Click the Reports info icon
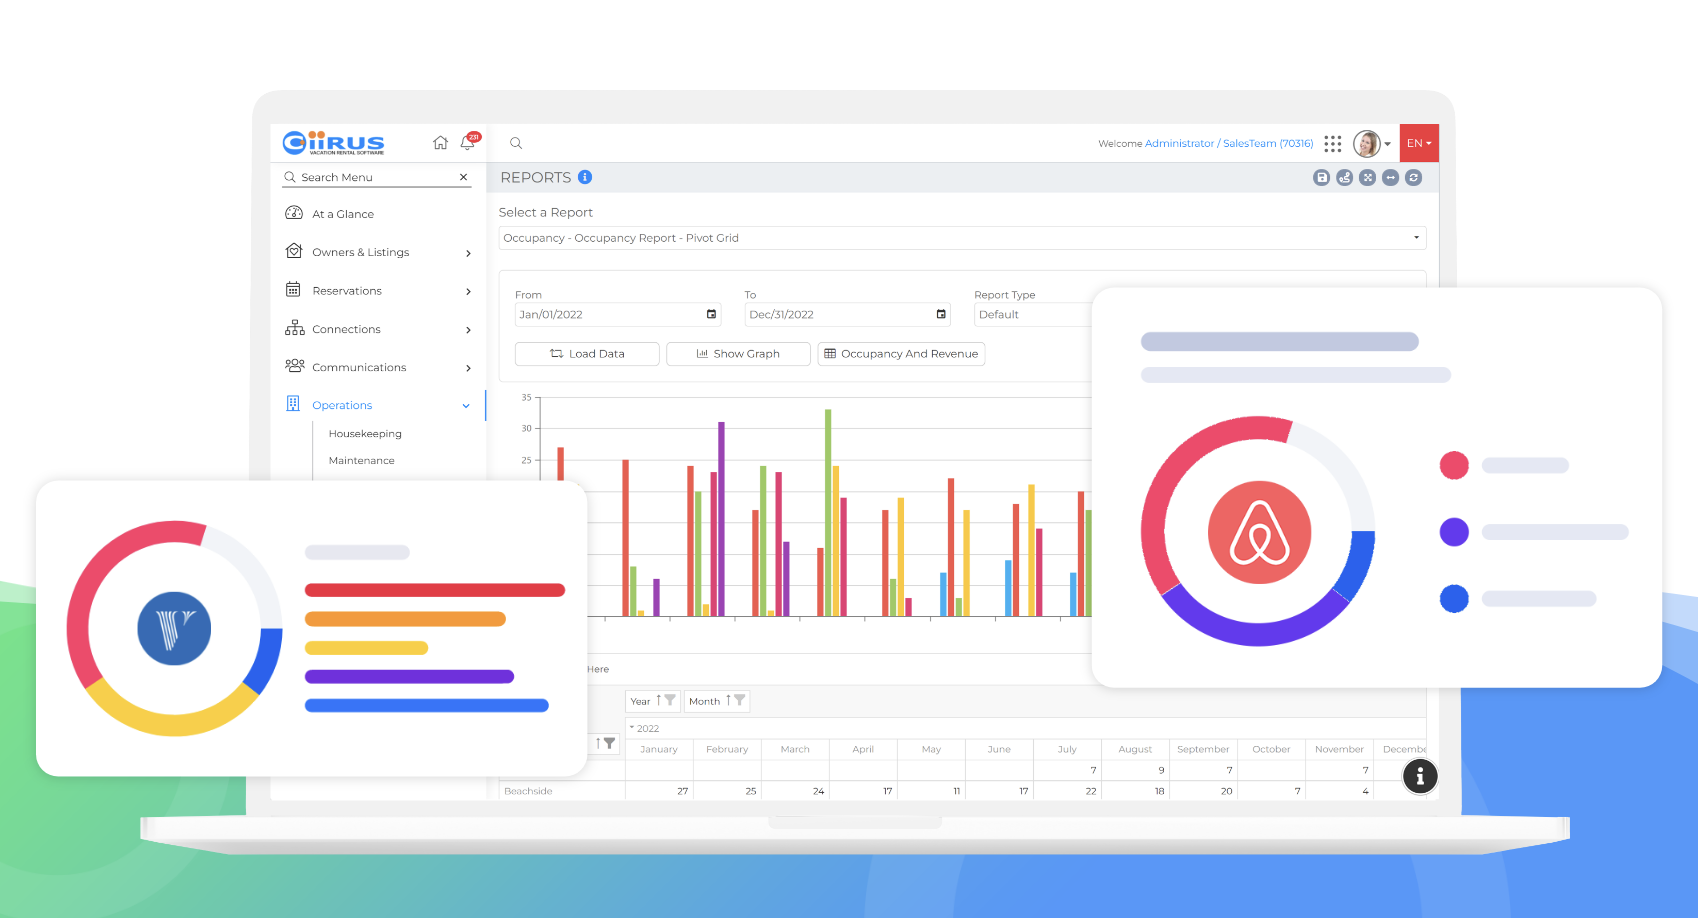The image size is (1698, 918). point(585,177)
